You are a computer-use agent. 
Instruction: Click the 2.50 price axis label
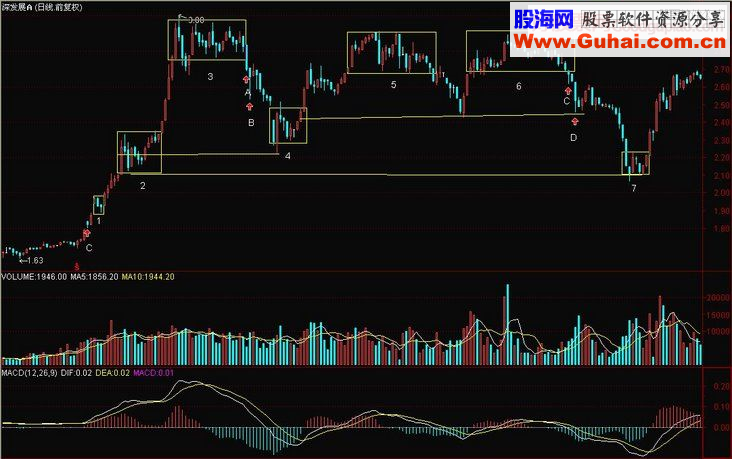[x=721, y=105]
